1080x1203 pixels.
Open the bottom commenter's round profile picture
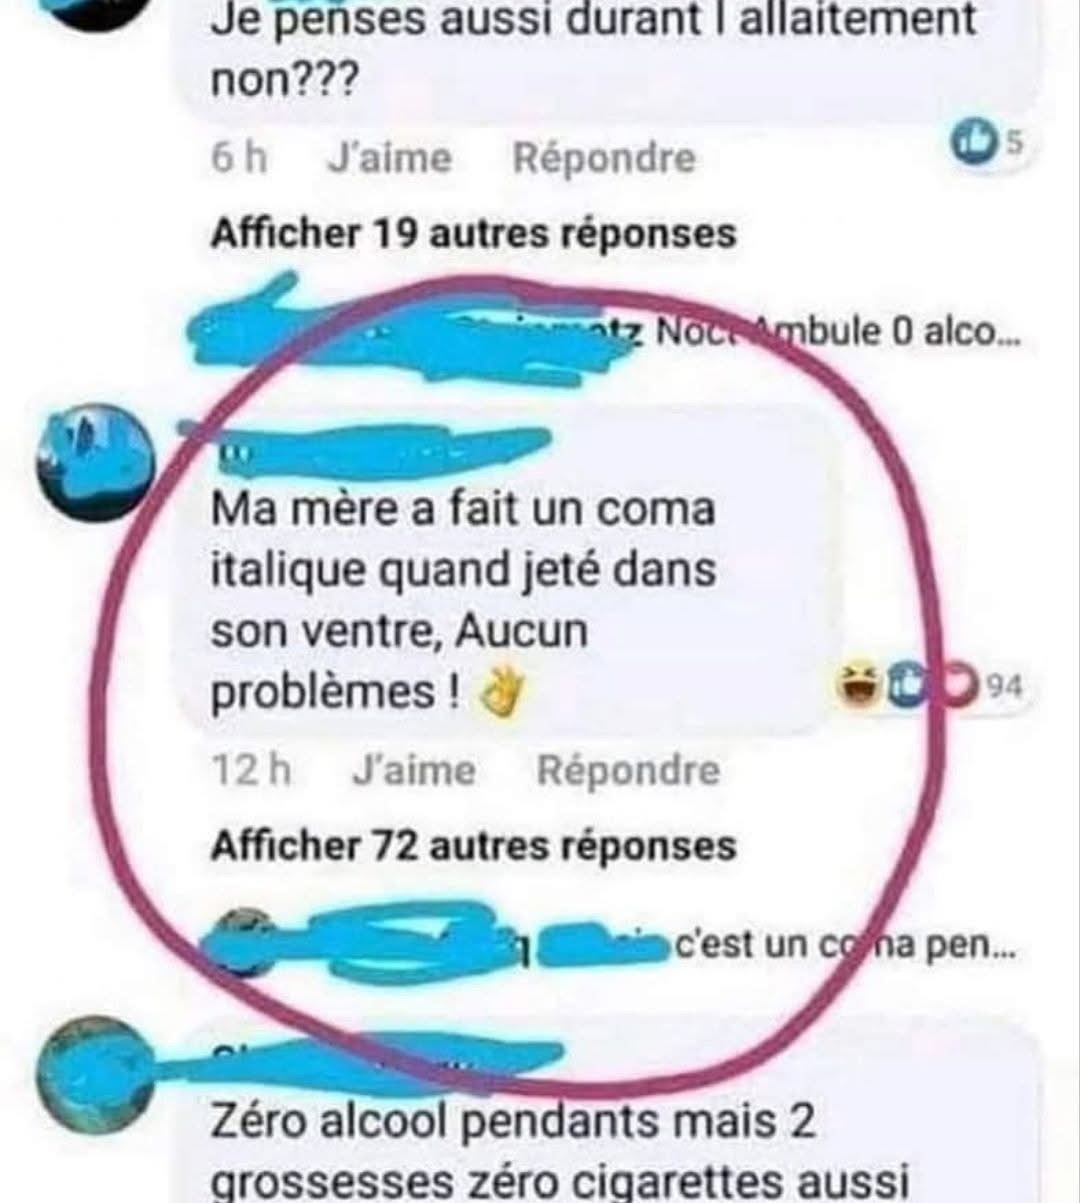pos(93,1073)
